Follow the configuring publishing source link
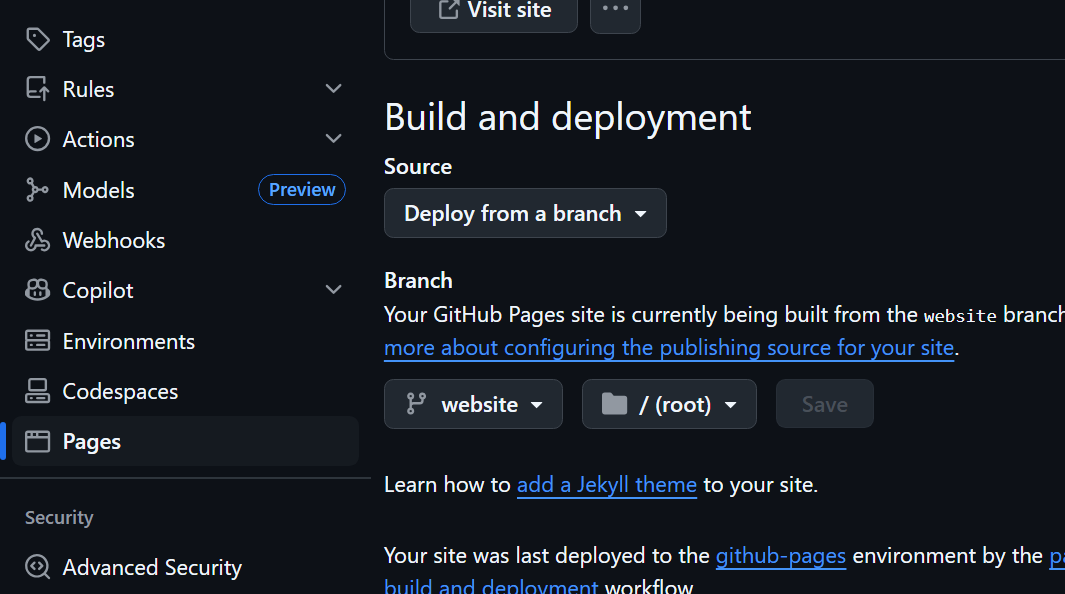1065x594 pixels. point(669,348)
